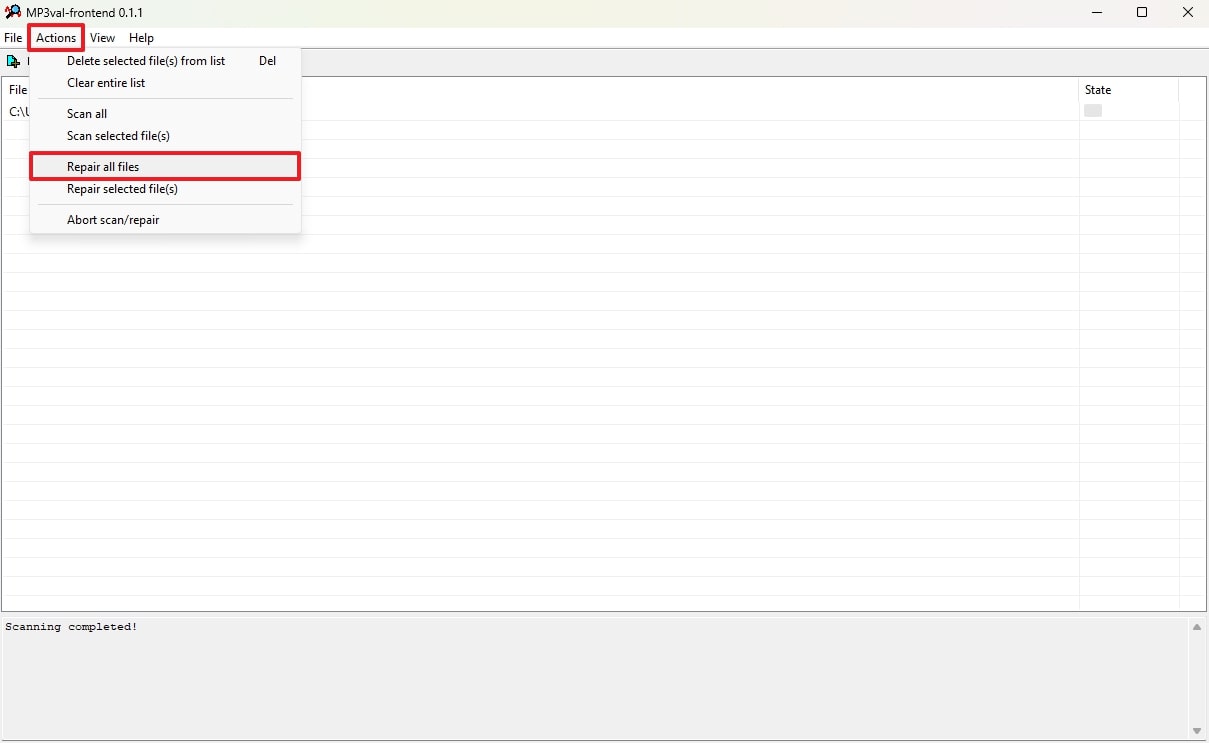Click the State column header
The image size is (1209, 743).
point(1098,90)
